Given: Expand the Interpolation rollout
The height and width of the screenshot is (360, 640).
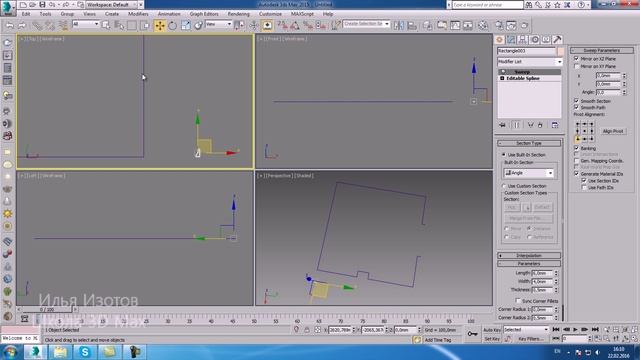Looking at the screenshot, I should pyautogui.click(x=529, y=256).
